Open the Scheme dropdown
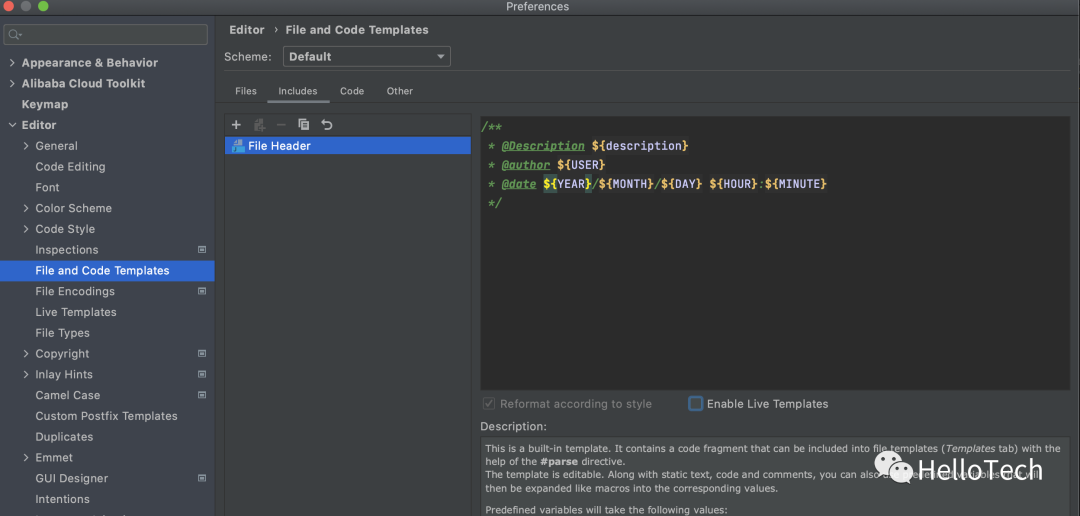This screenshot has height=516, width=1080. coord(366,57)
